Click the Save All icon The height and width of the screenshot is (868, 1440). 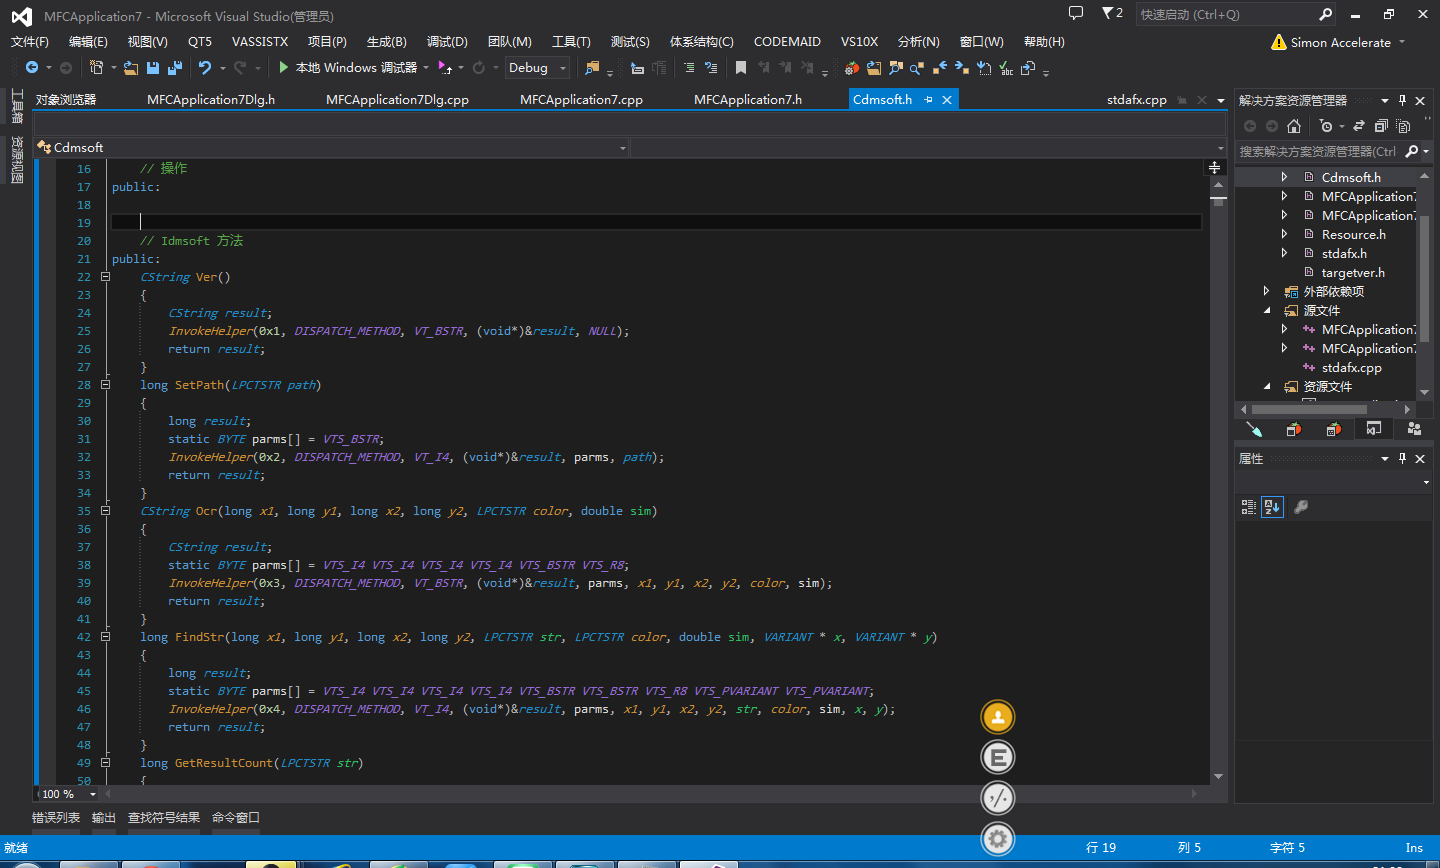[175, 68]
